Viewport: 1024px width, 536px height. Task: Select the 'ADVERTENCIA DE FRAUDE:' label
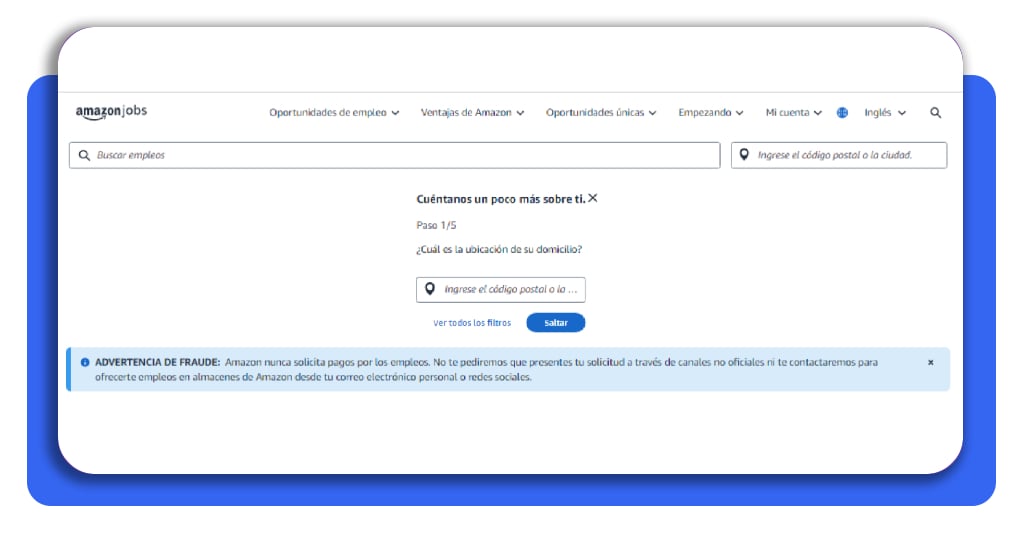click(x=157, y=362)
